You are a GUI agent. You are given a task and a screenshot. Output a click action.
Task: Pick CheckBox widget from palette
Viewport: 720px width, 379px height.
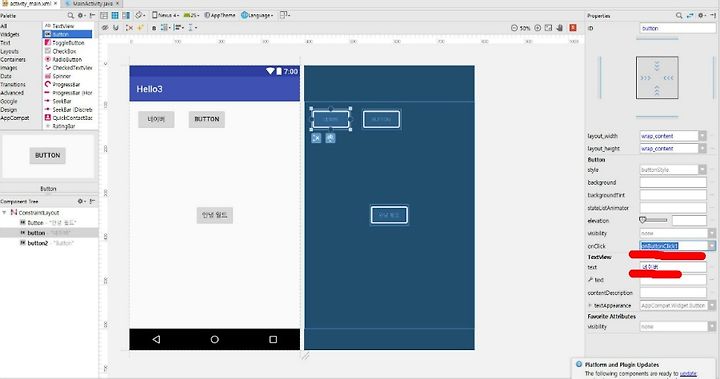[x=64, y=51]
